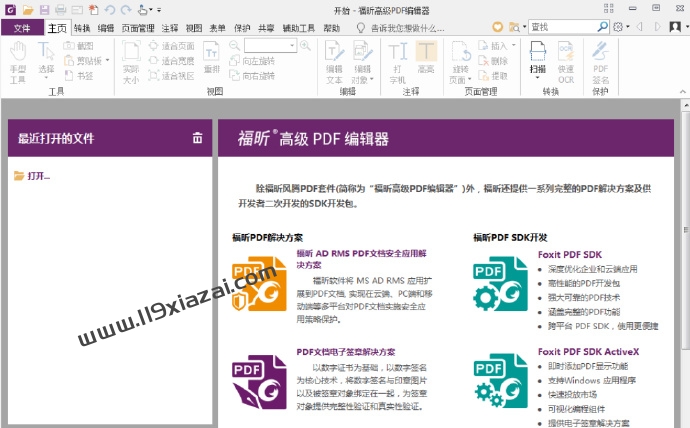This screenshot has width=690, height=428.
Task: Open the Foxit PDF SDK ActiveX link
Action: (588, 352)
